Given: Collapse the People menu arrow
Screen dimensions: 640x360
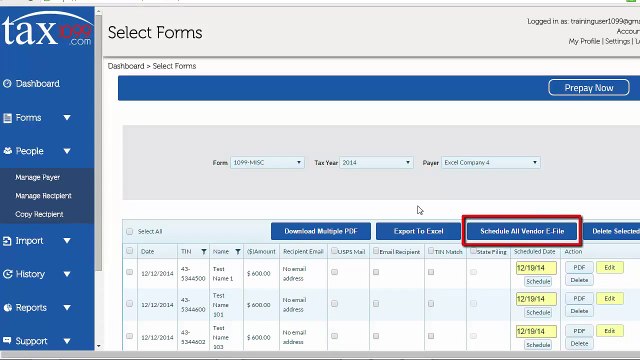Looking at the screenshot, I should point(67,151).
